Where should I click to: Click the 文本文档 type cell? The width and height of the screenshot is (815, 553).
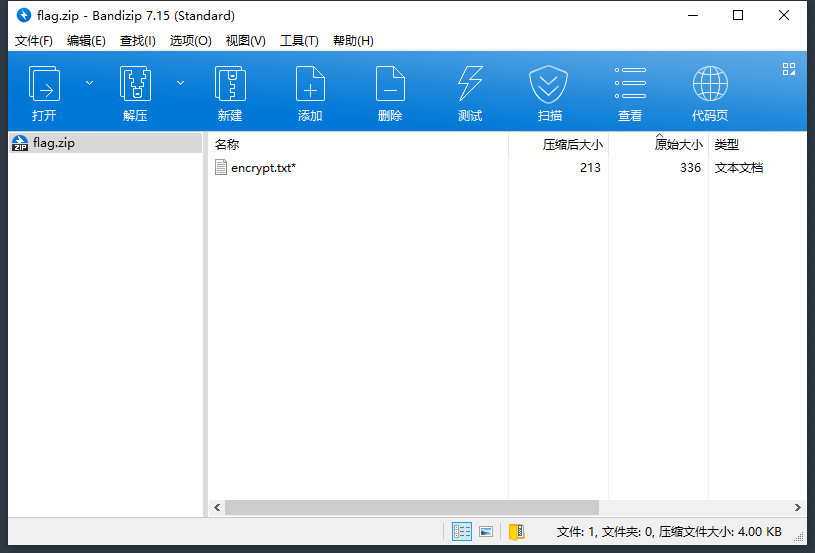[739, 167]
